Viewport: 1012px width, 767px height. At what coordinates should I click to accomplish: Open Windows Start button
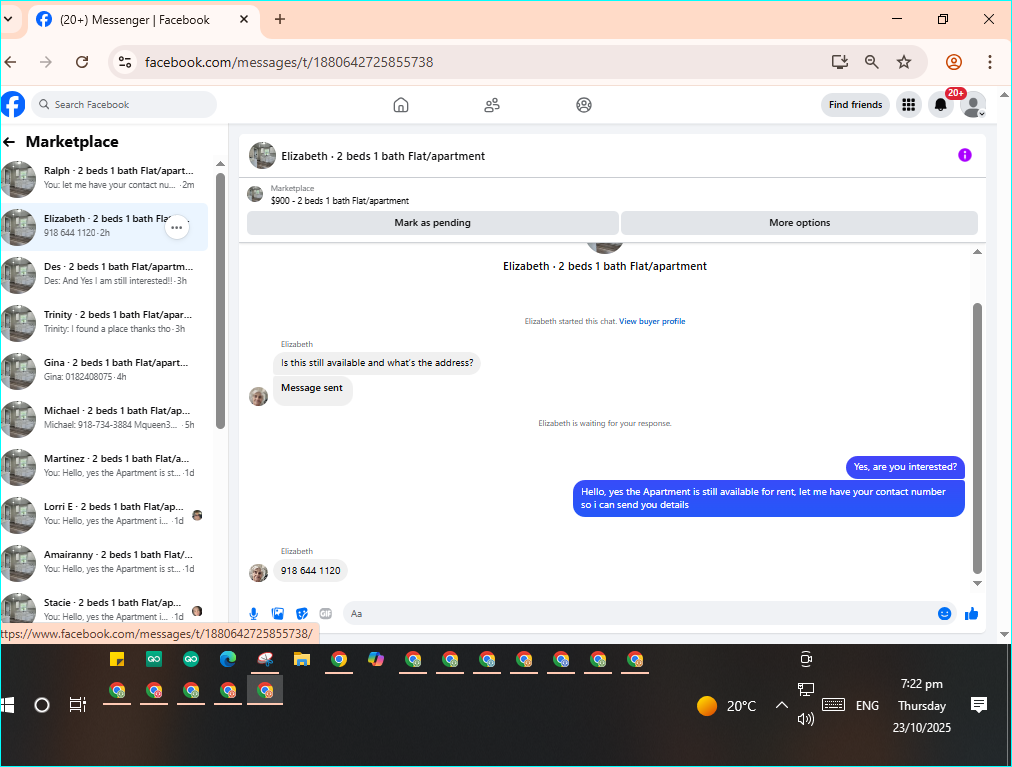pos(8,705)
